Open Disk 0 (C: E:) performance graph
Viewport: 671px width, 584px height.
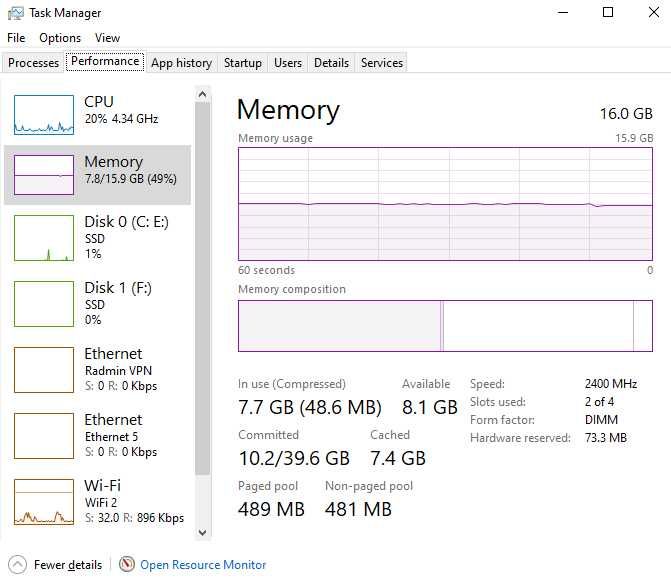pos(44,237)
